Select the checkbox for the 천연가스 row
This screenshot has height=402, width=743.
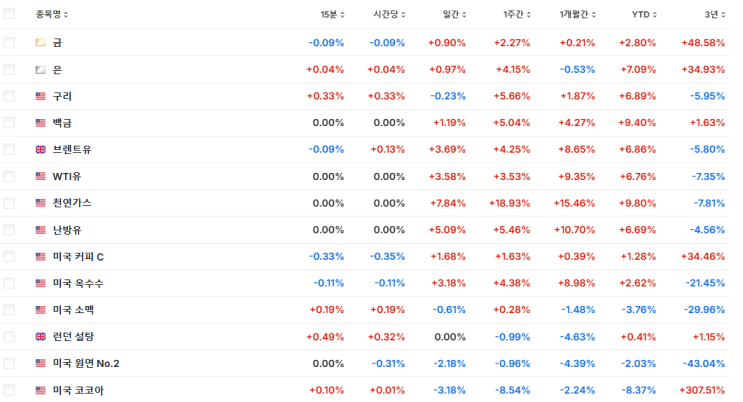click(x=10, y=203)
